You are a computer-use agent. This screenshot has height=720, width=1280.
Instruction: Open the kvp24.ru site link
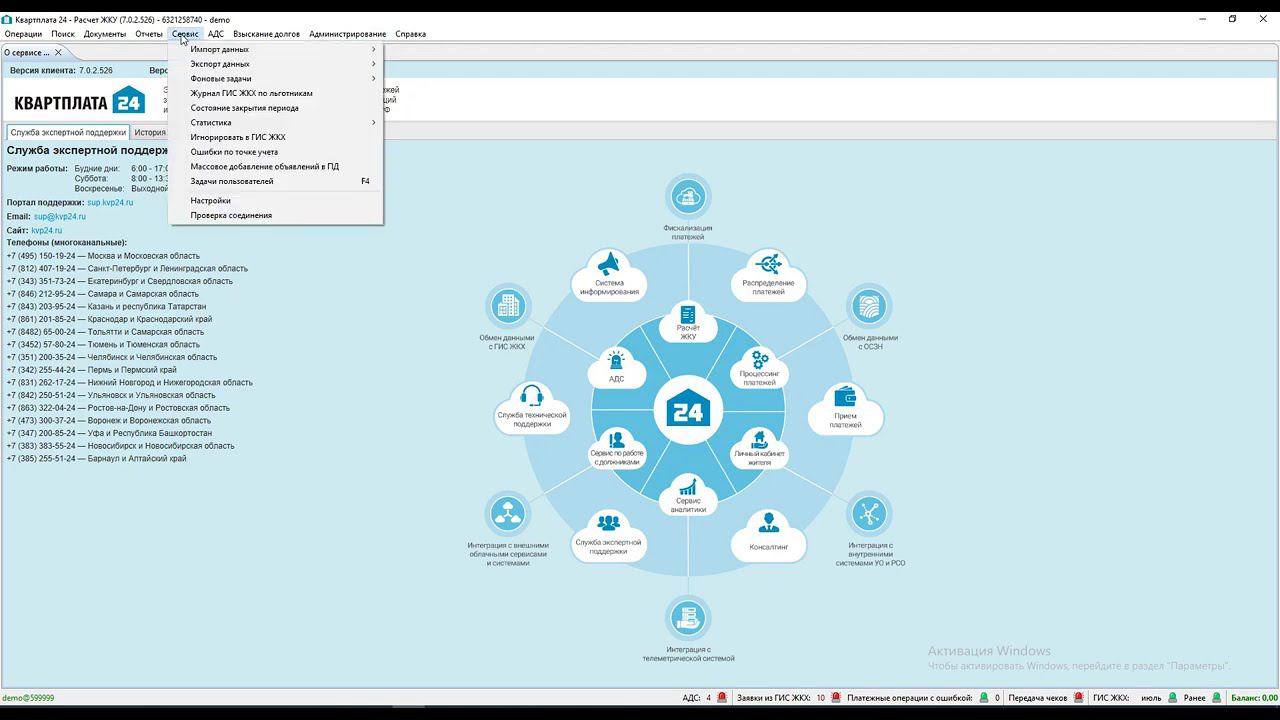pos(46,230)
